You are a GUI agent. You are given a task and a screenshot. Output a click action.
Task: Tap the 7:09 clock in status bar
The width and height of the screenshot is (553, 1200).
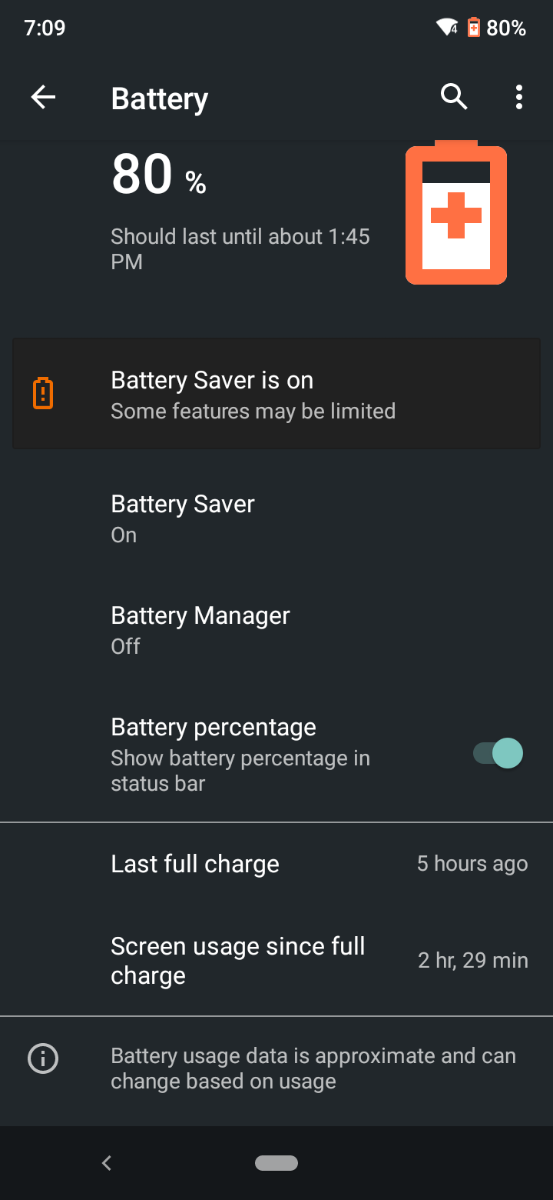tap(45, 28)
